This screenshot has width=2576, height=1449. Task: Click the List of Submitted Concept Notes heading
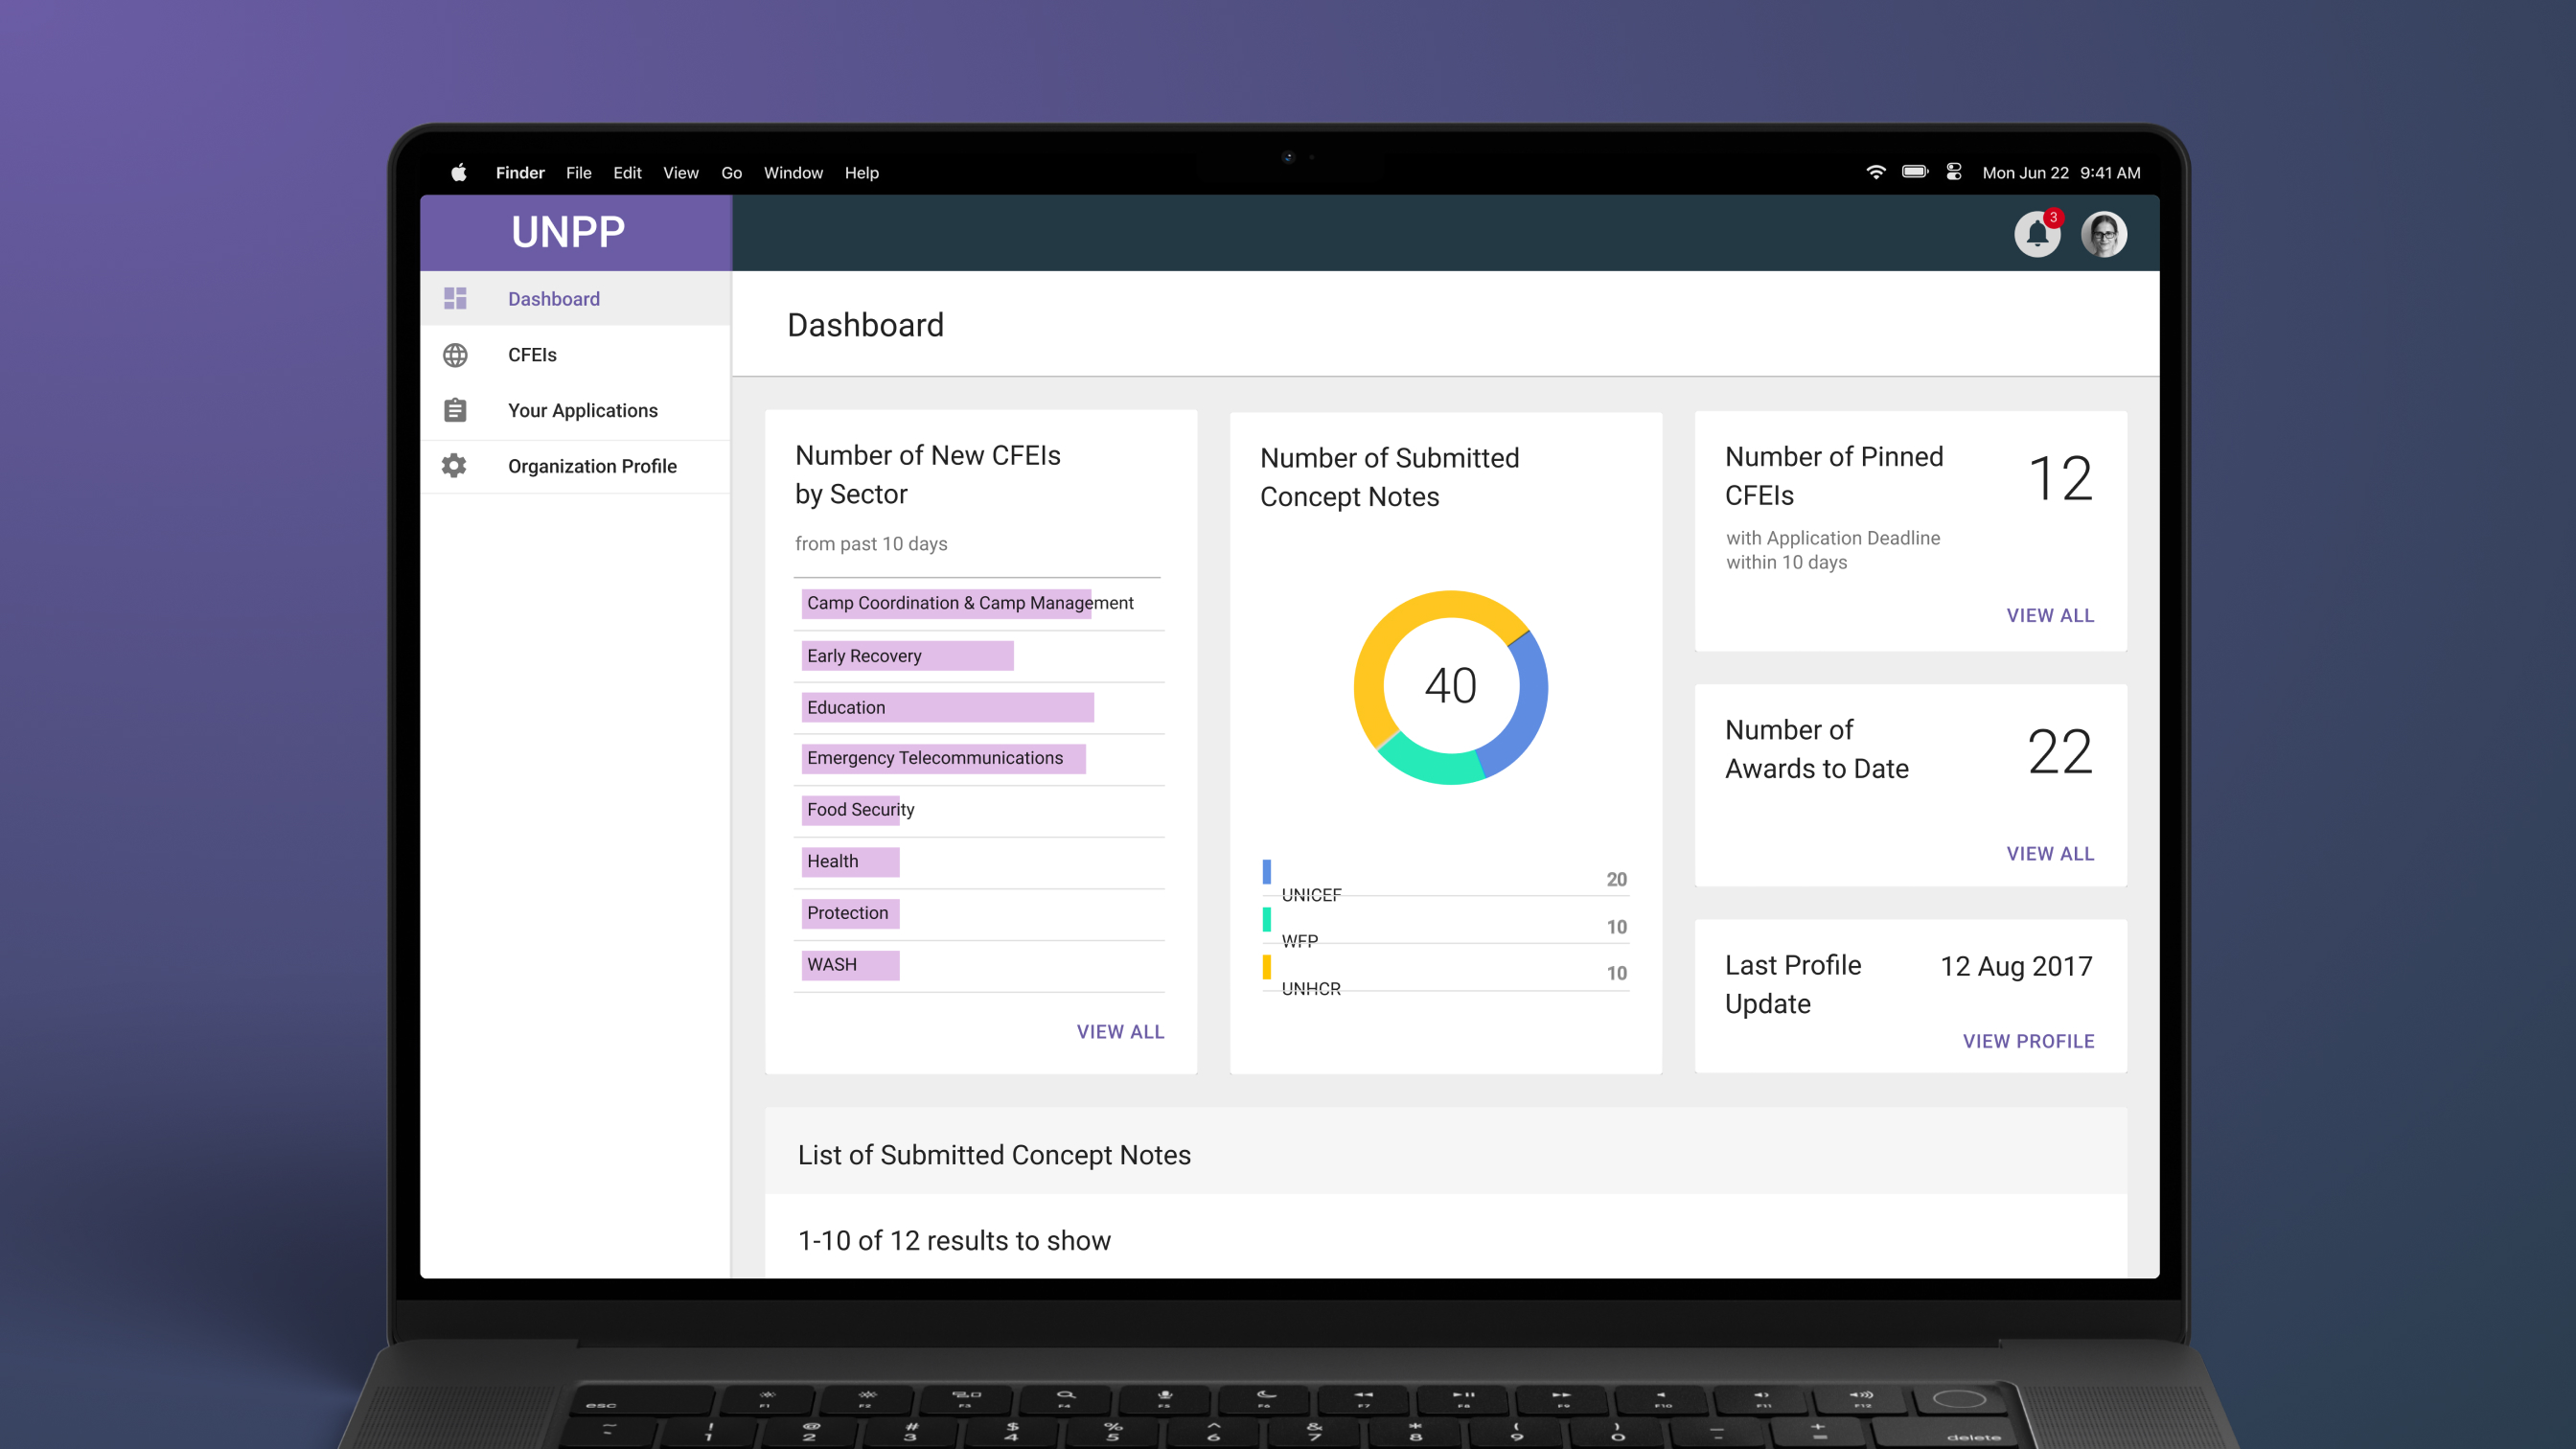click(994, 1155)
